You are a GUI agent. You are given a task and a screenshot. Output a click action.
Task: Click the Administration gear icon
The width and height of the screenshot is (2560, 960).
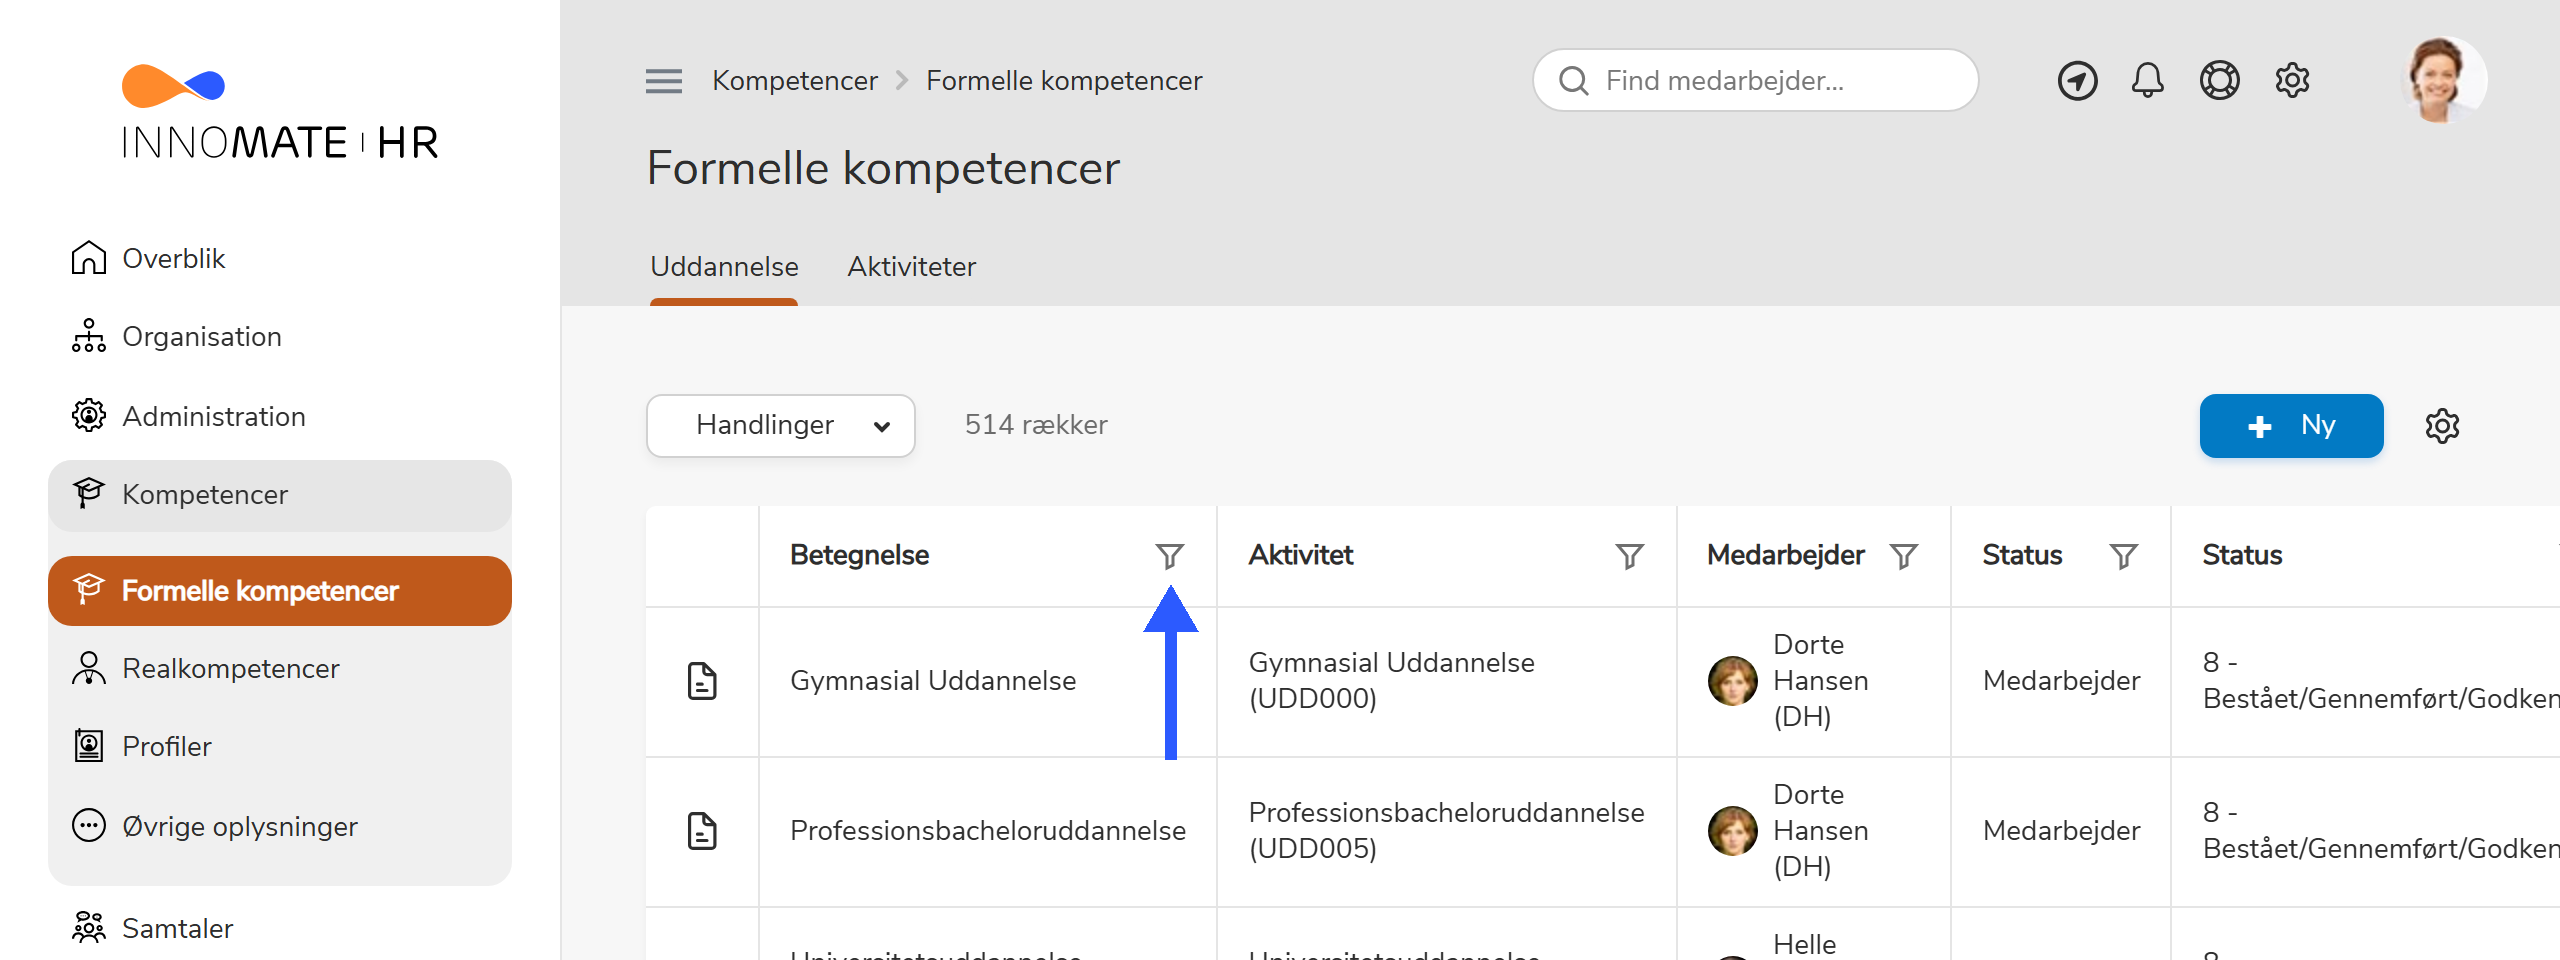click(x=89, y=415)
